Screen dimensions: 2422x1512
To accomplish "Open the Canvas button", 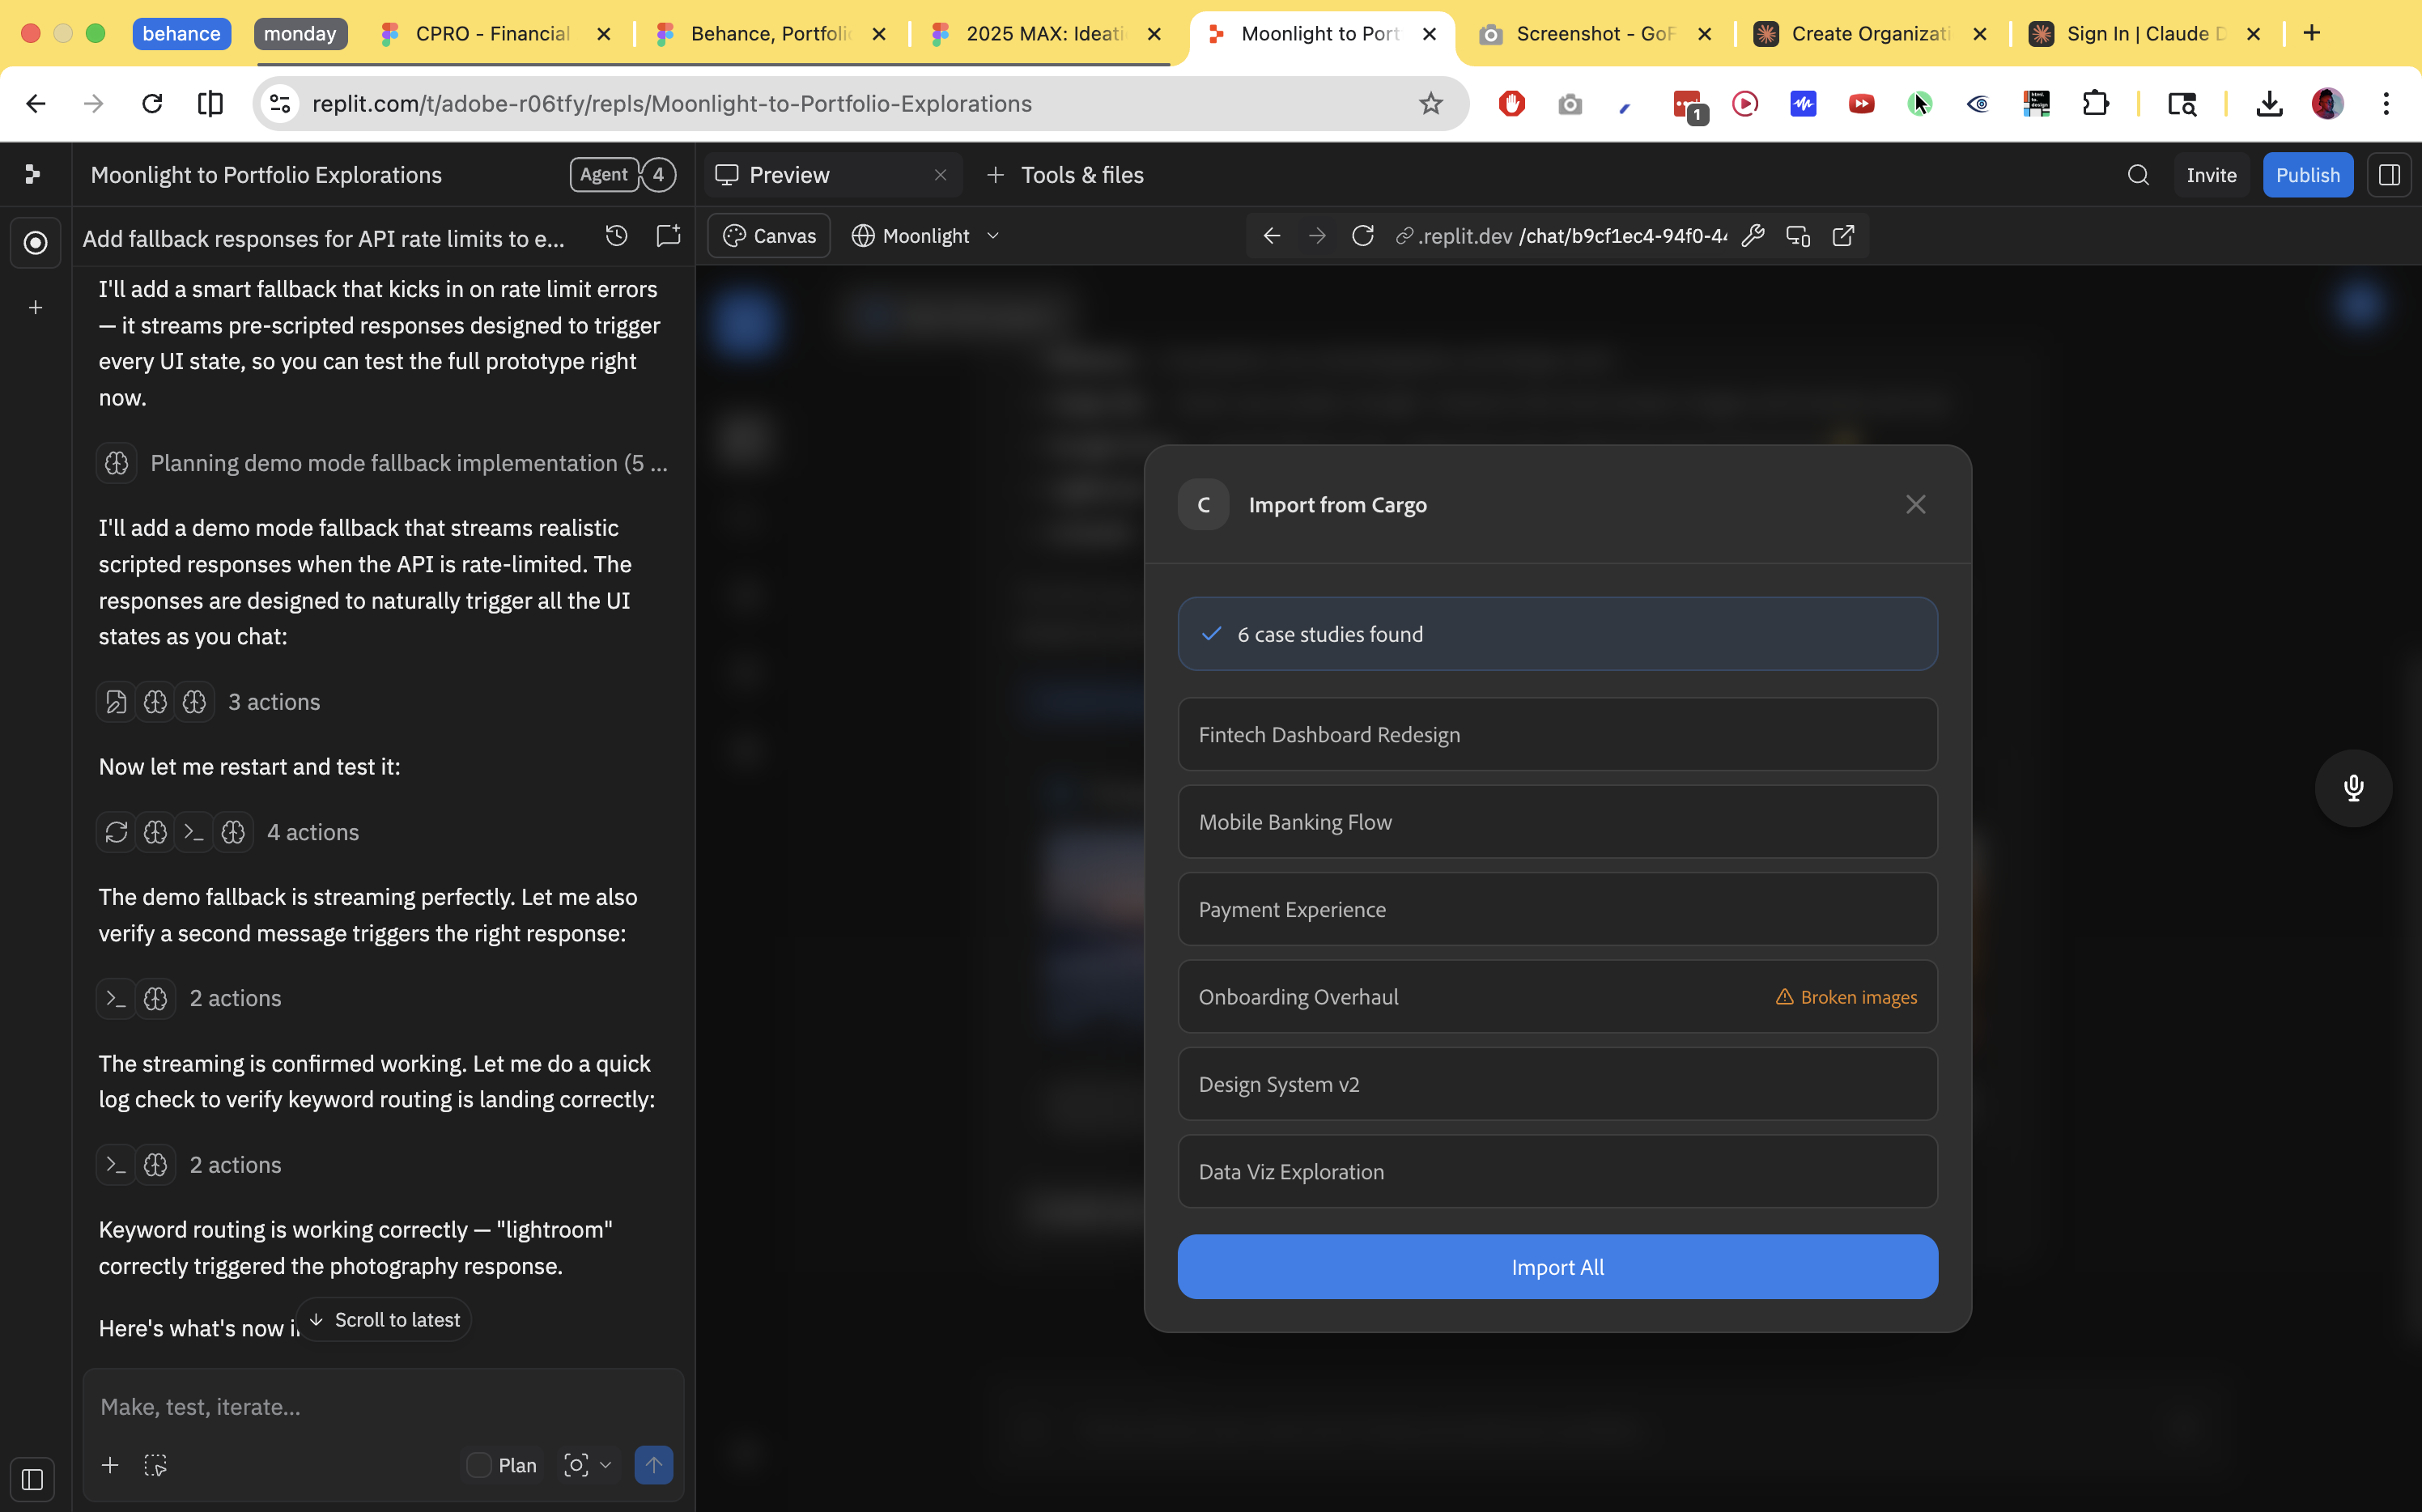I will [769, 236].
